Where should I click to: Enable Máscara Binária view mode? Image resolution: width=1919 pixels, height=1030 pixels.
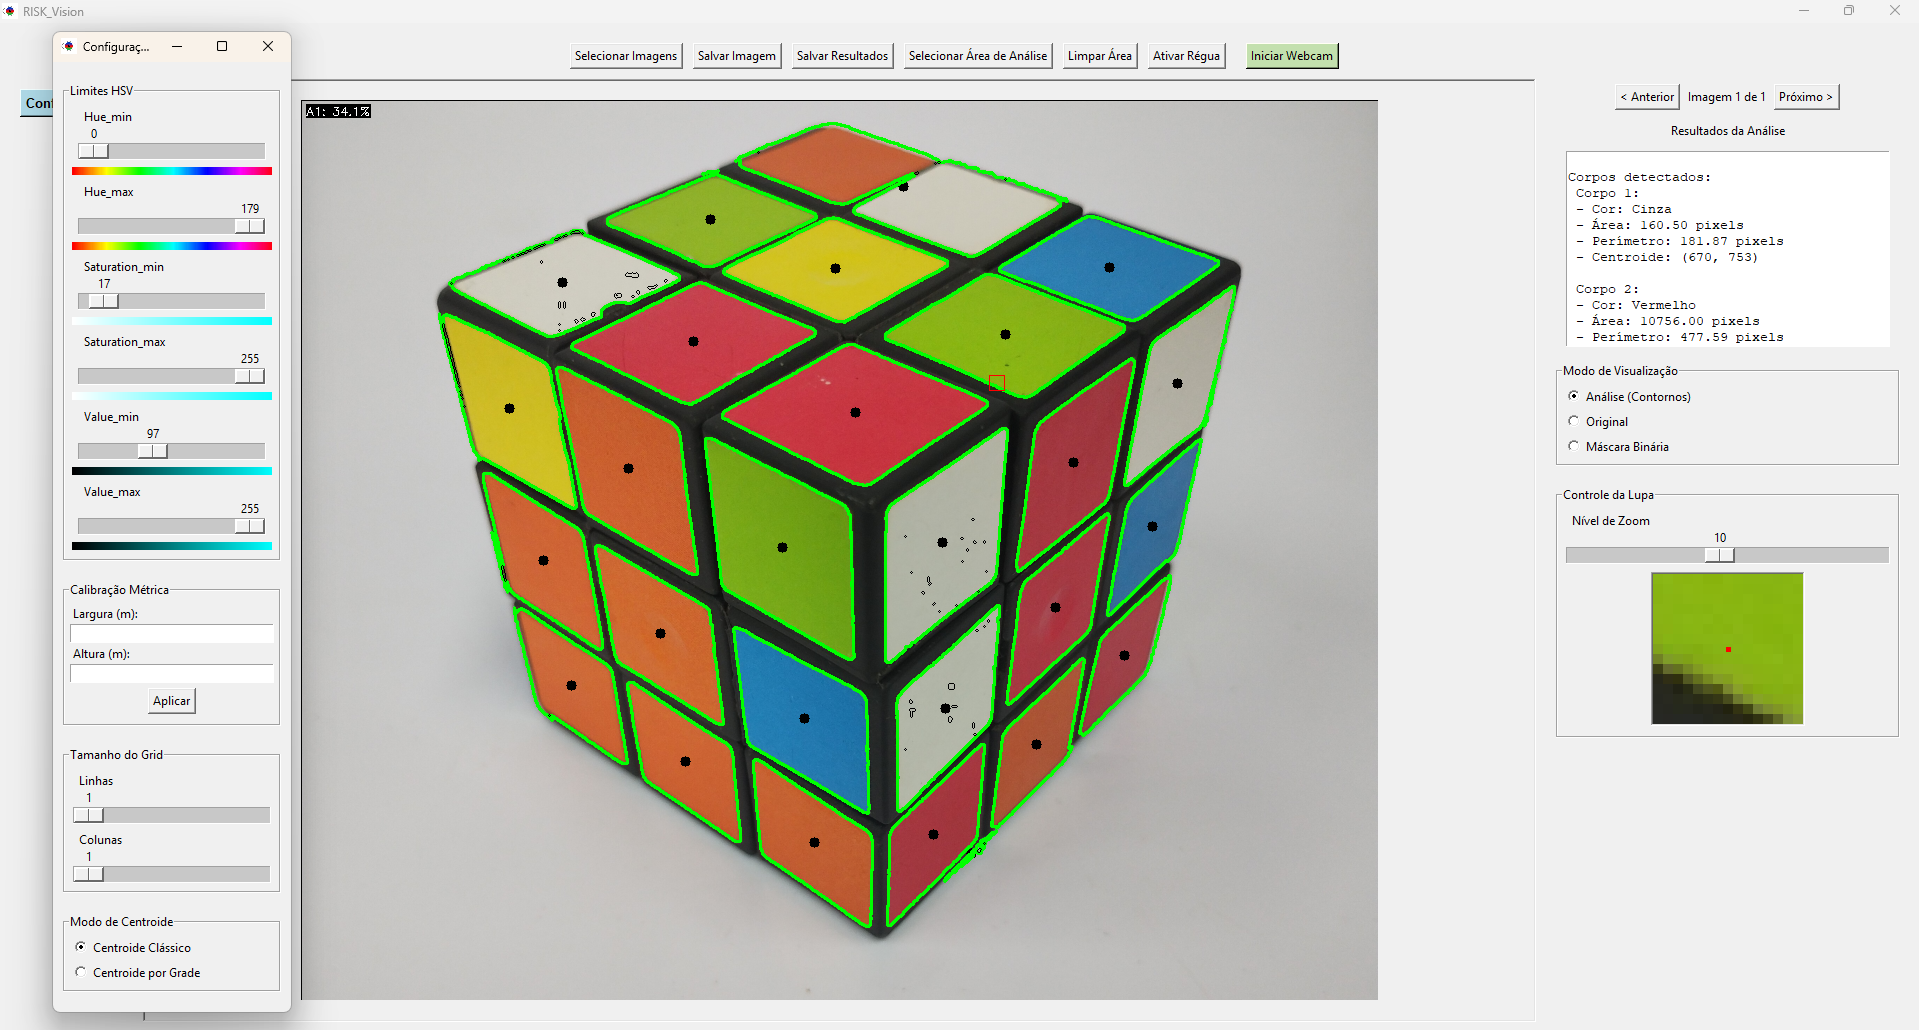[1574, 447]
